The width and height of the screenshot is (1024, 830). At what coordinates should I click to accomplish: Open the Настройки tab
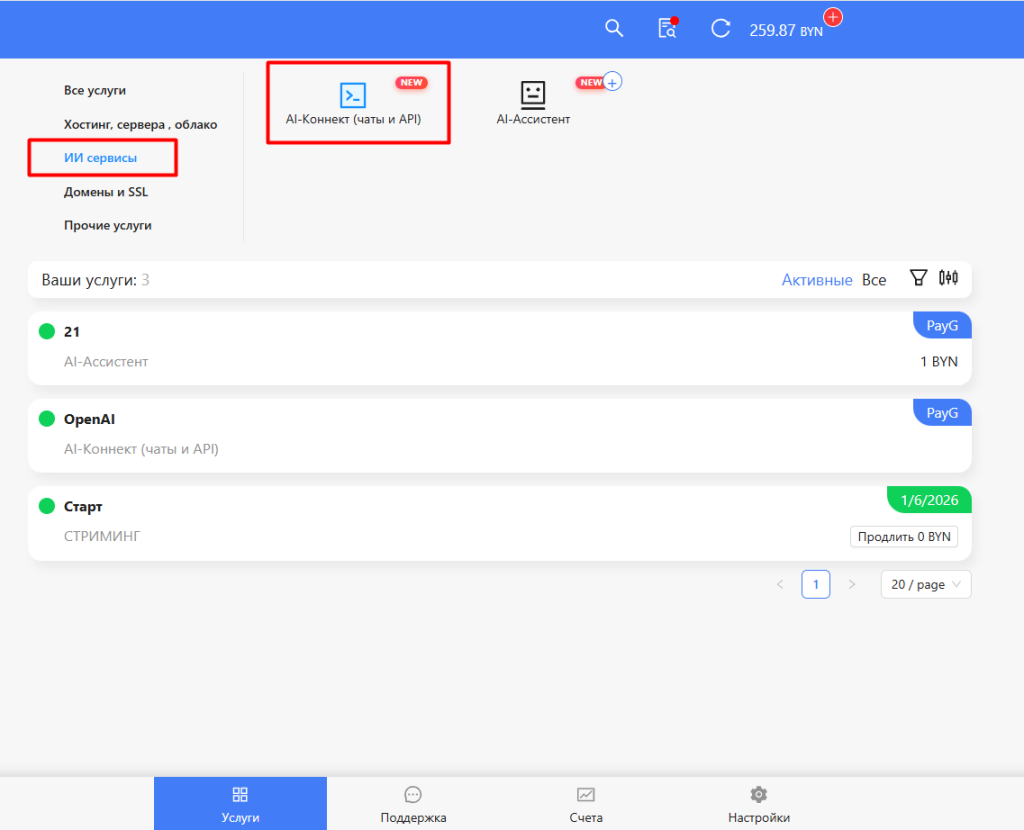(x=758, y=805)
